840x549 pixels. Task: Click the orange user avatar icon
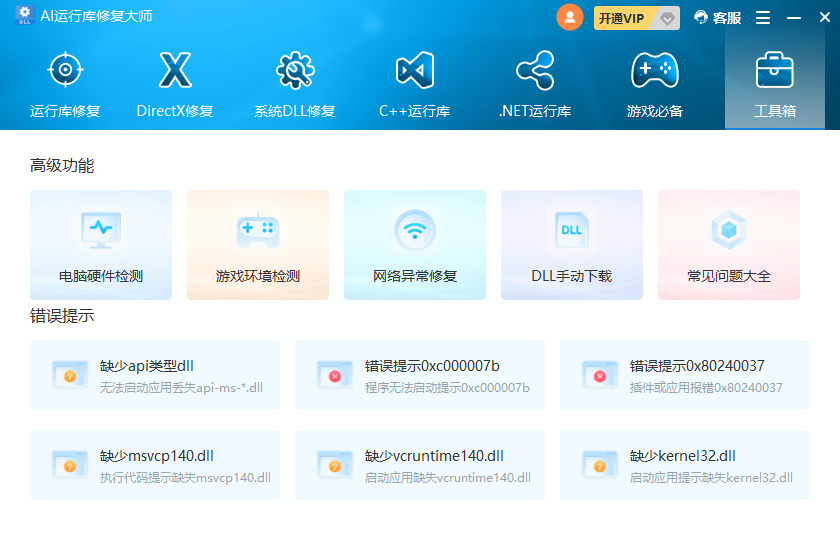pyautogui.click(x=570, y=18)
